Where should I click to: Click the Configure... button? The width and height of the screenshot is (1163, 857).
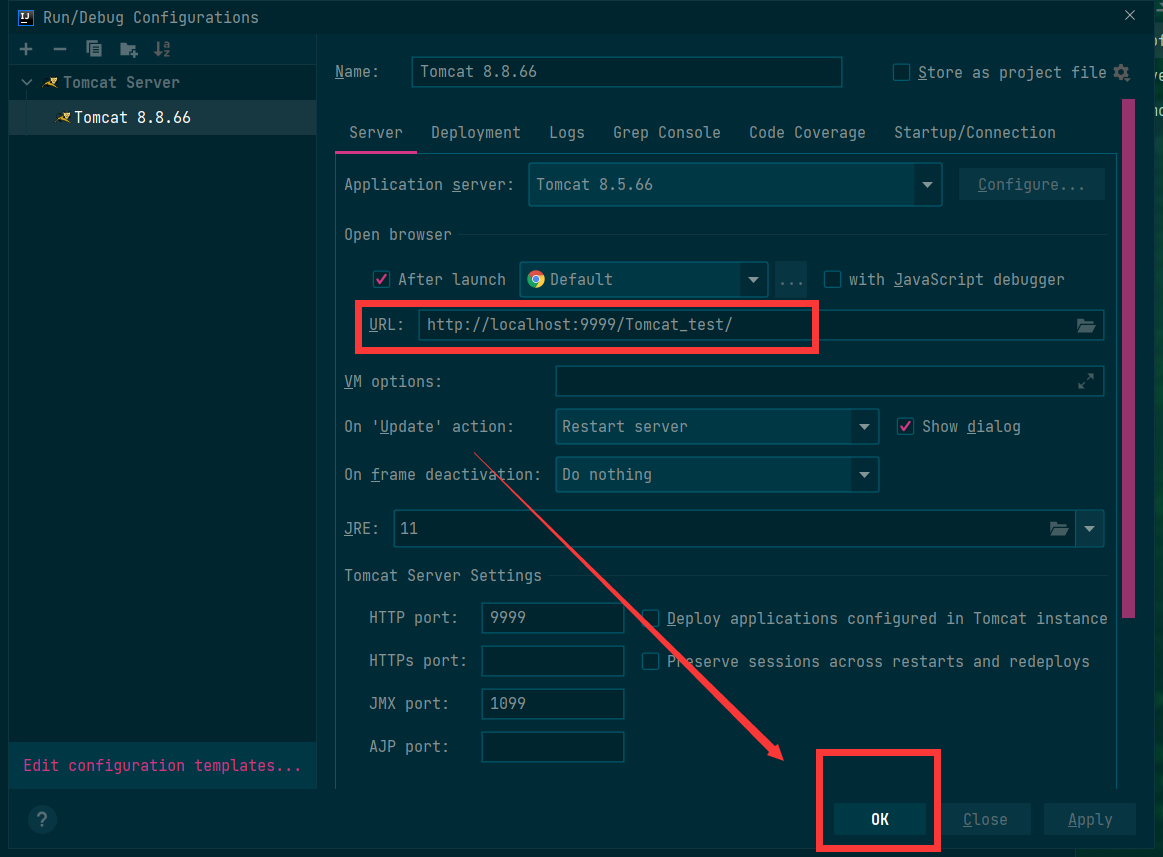pos(1031,185)
